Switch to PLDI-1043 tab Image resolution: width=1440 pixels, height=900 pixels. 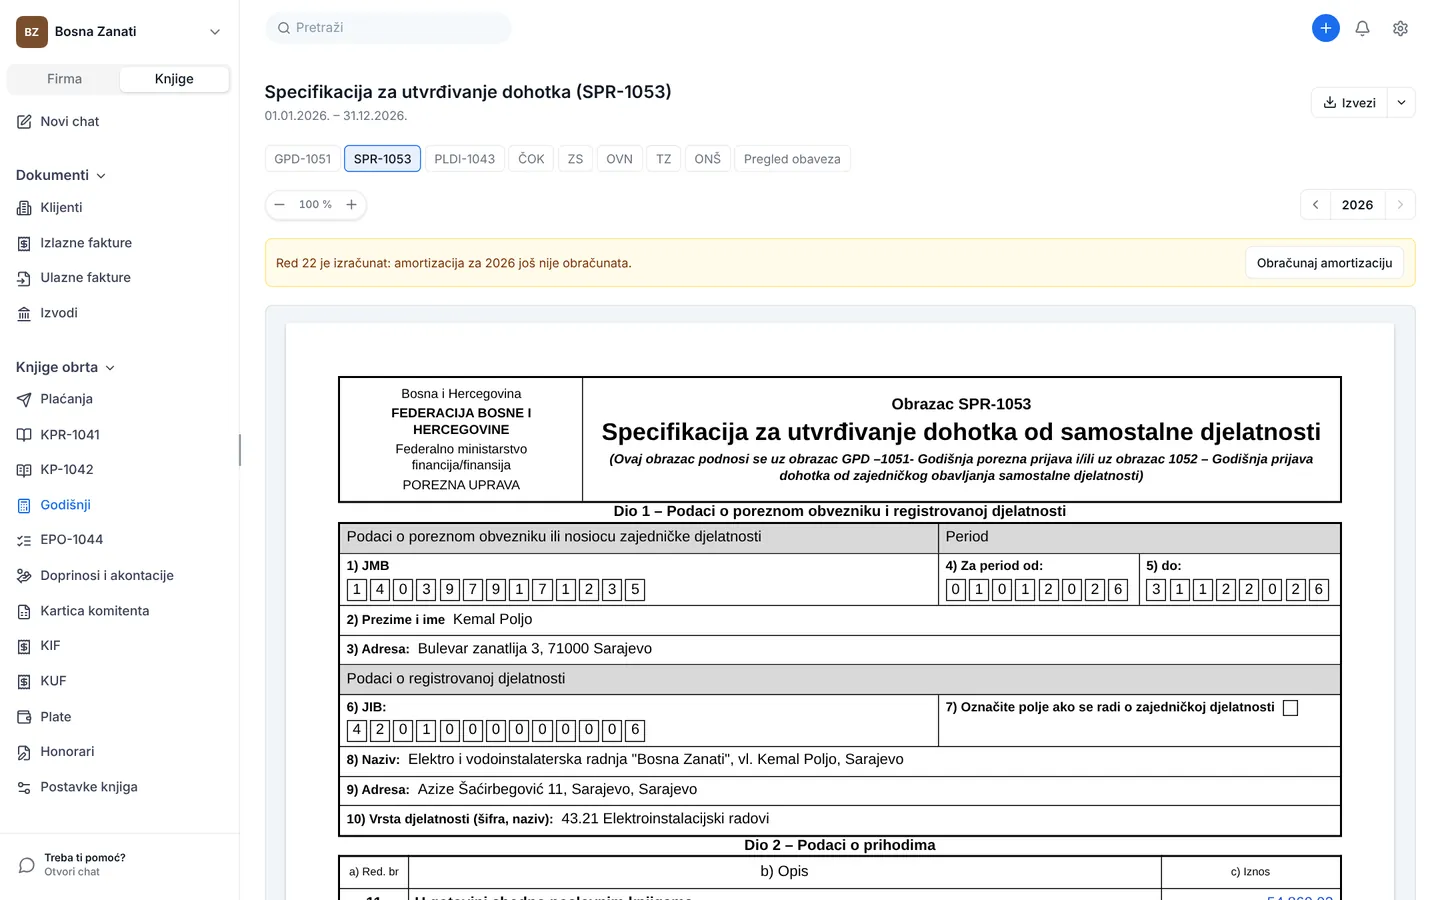pyautogui.click(x=464, y=159)
